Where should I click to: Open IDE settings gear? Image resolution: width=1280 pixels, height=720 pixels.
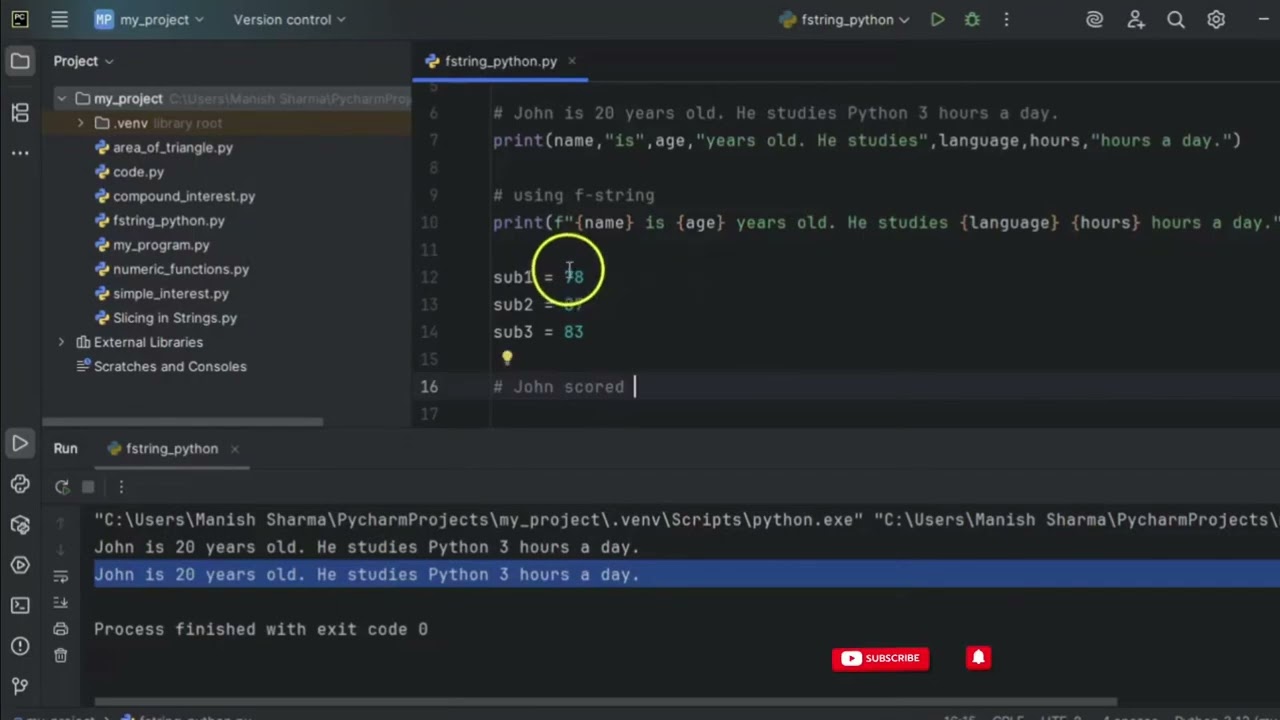point(1216,19)
